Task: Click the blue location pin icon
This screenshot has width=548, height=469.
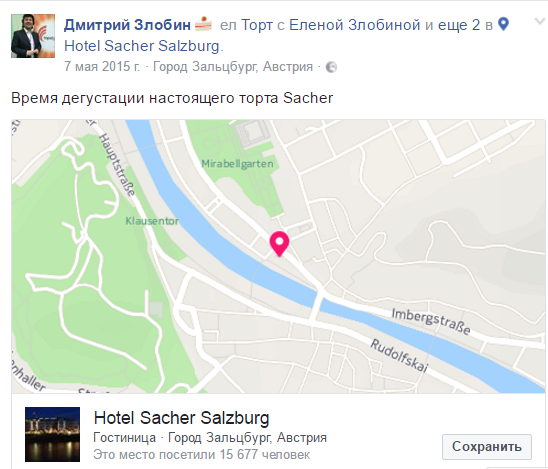Action: [x=503, y=24]
